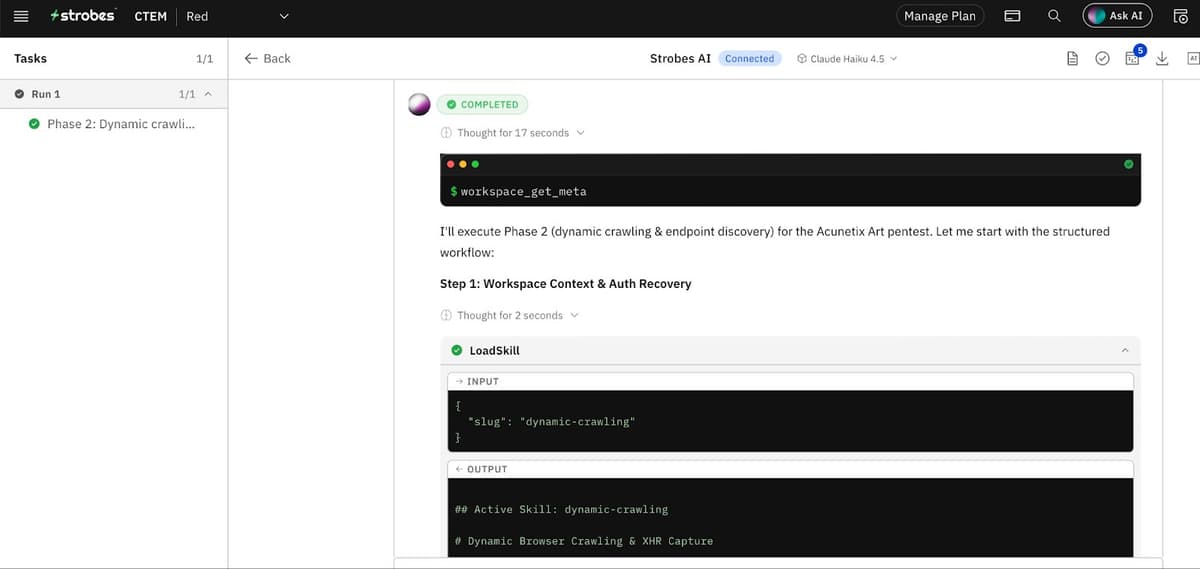Click the download arrow icon

[x=1162, y=58]
